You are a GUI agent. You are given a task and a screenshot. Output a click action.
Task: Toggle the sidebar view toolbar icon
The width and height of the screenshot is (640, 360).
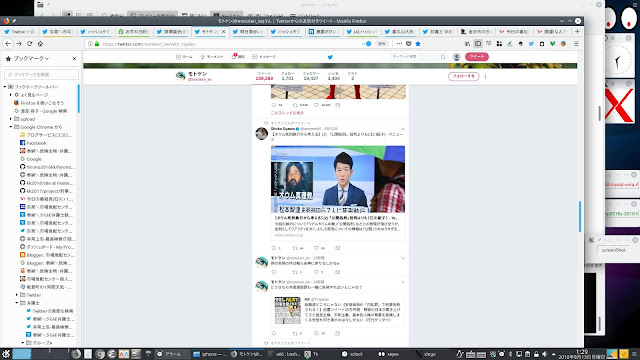[478, 44]
